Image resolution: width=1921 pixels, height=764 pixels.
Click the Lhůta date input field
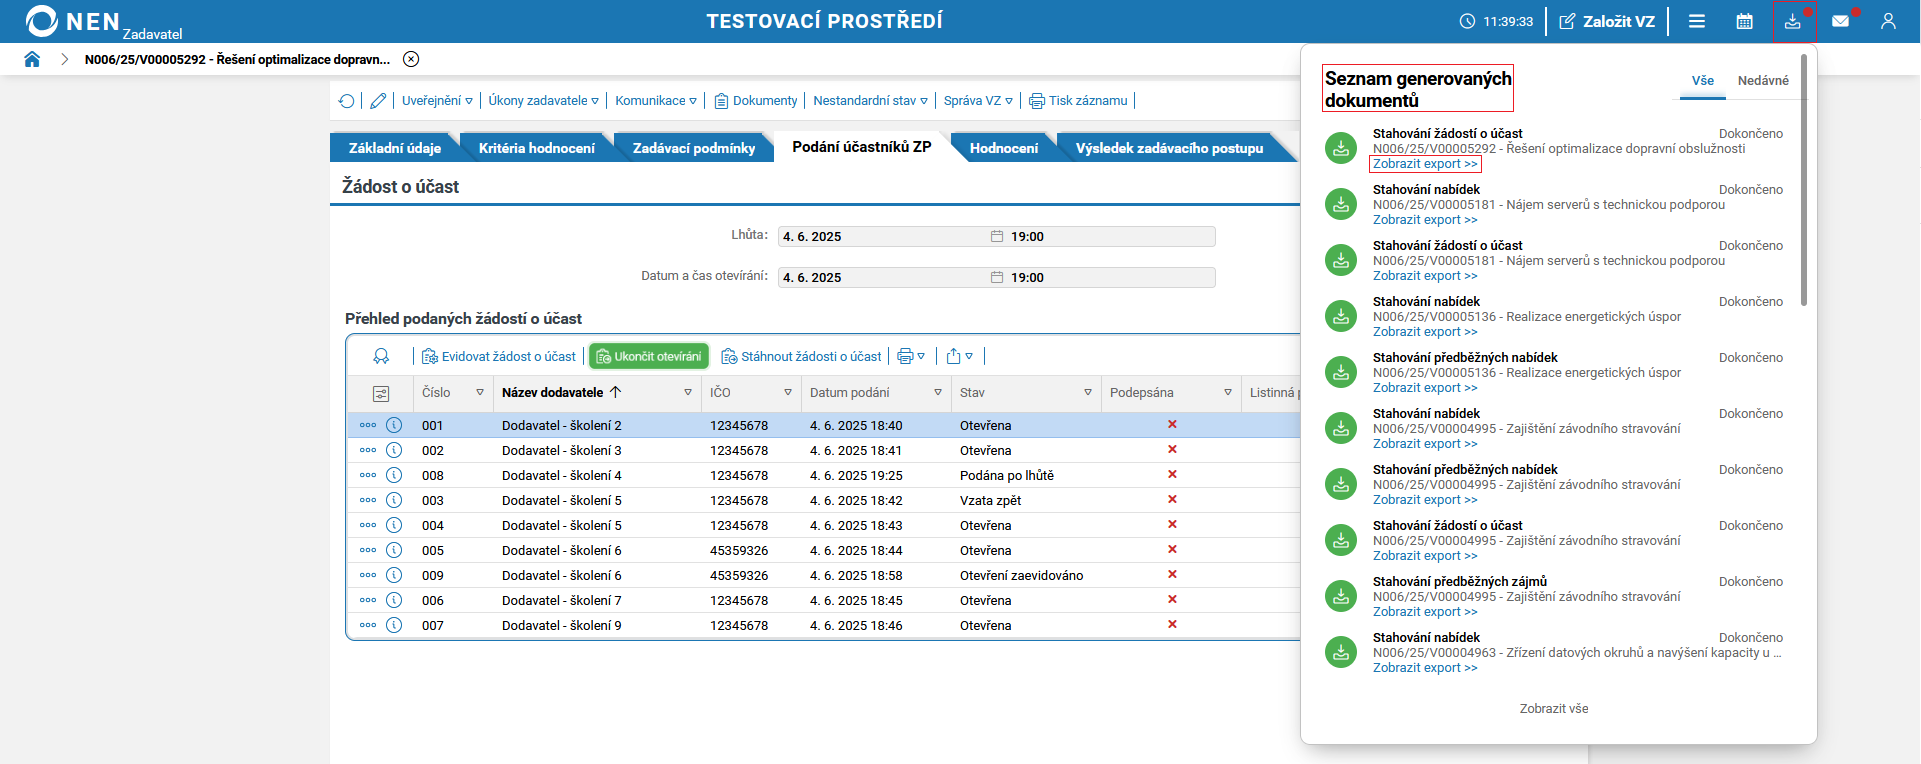[880, 237]
